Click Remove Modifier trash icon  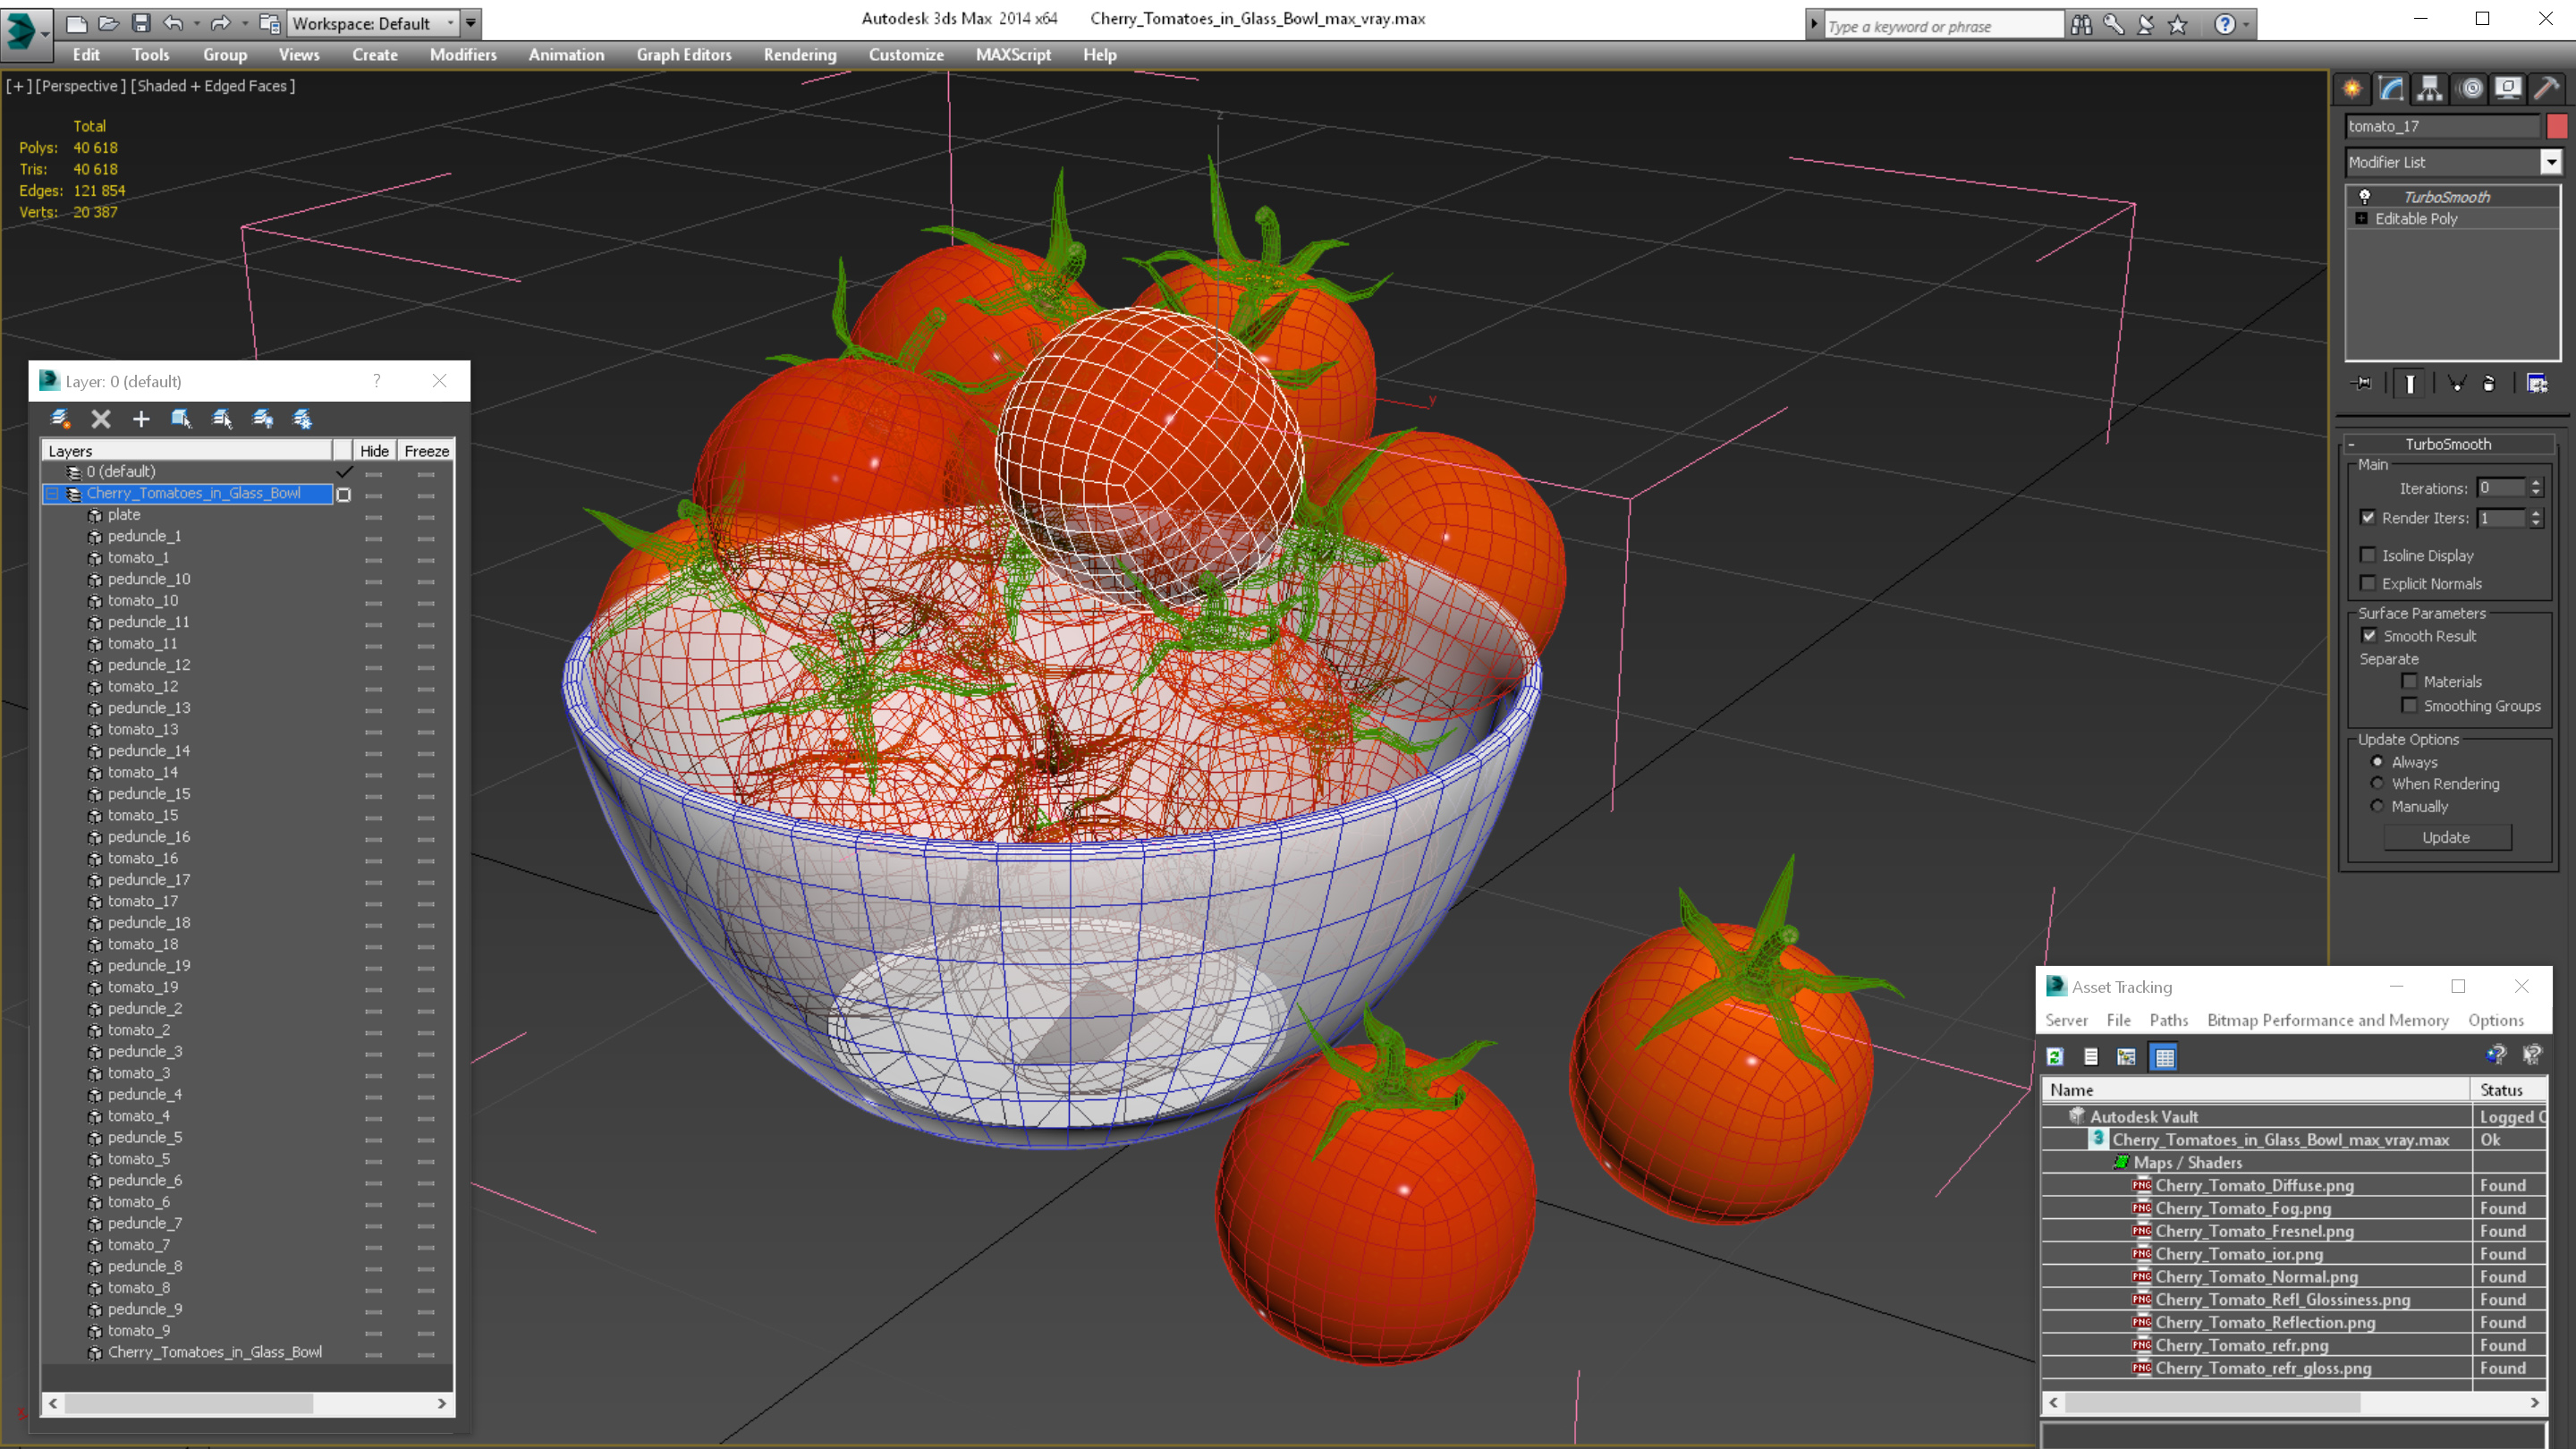(x=2489, y=384)
